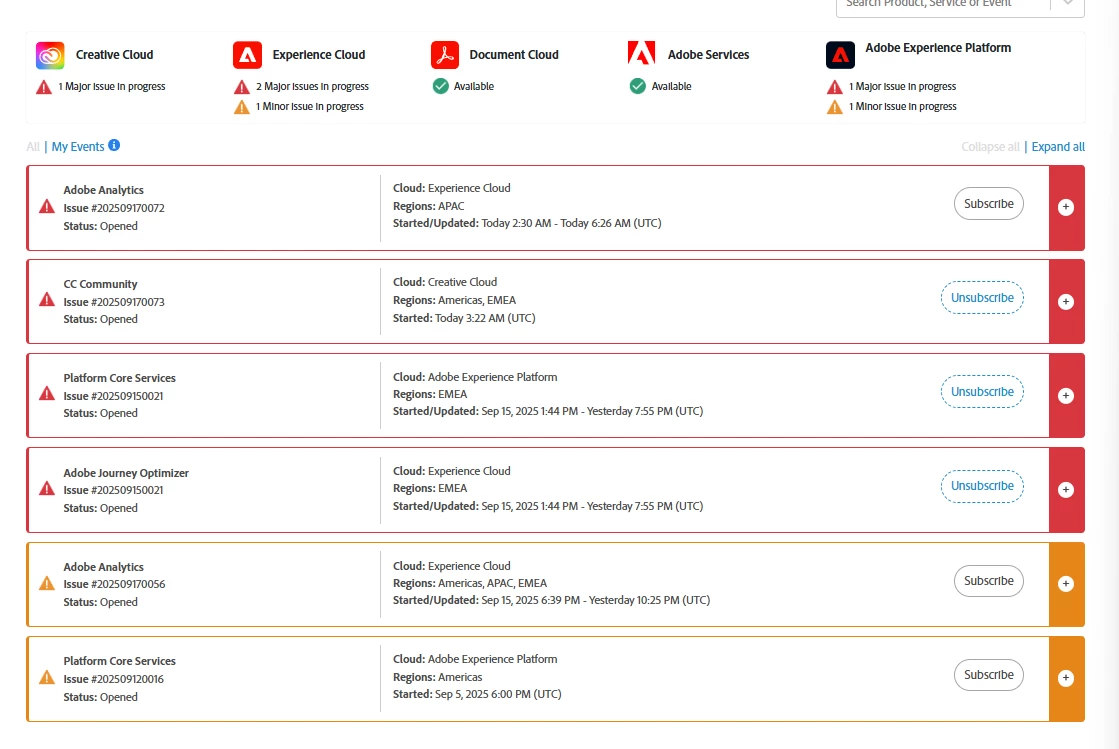This screenshot has width=1119, height=749.
Task: Expand the CC Community issue row
Action: [x=1065, y=302]
